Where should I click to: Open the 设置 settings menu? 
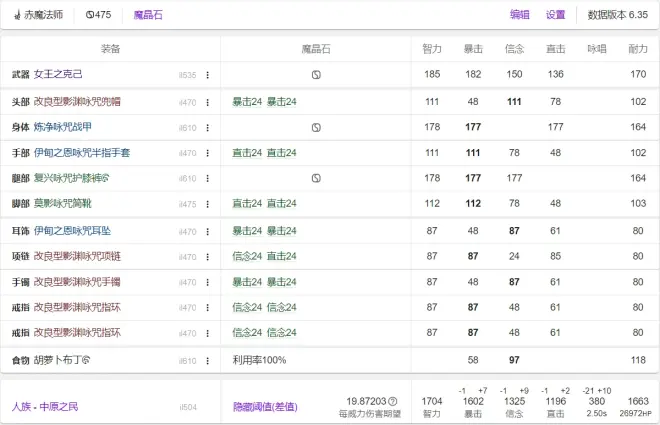555,15
